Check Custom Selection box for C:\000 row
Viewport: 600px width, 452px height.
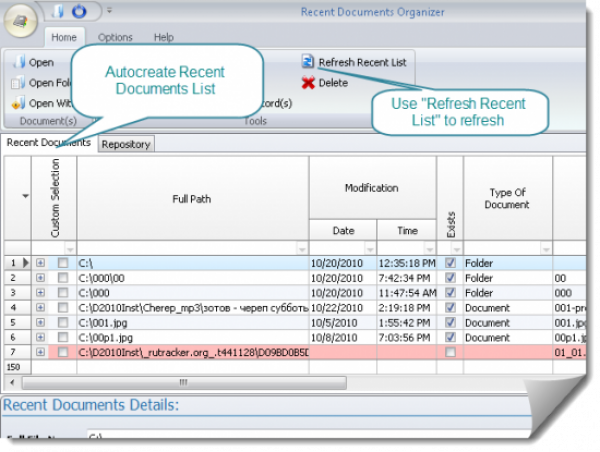coord(63,293)
